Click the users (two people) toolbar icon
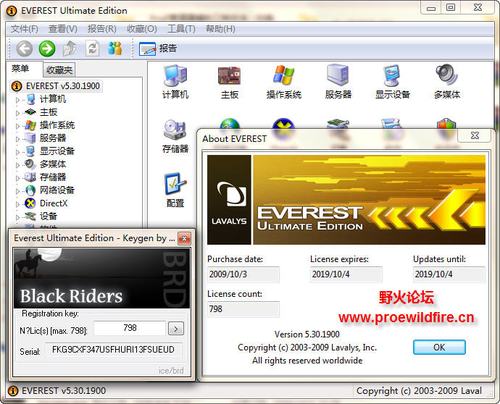 tap(115, 49)
